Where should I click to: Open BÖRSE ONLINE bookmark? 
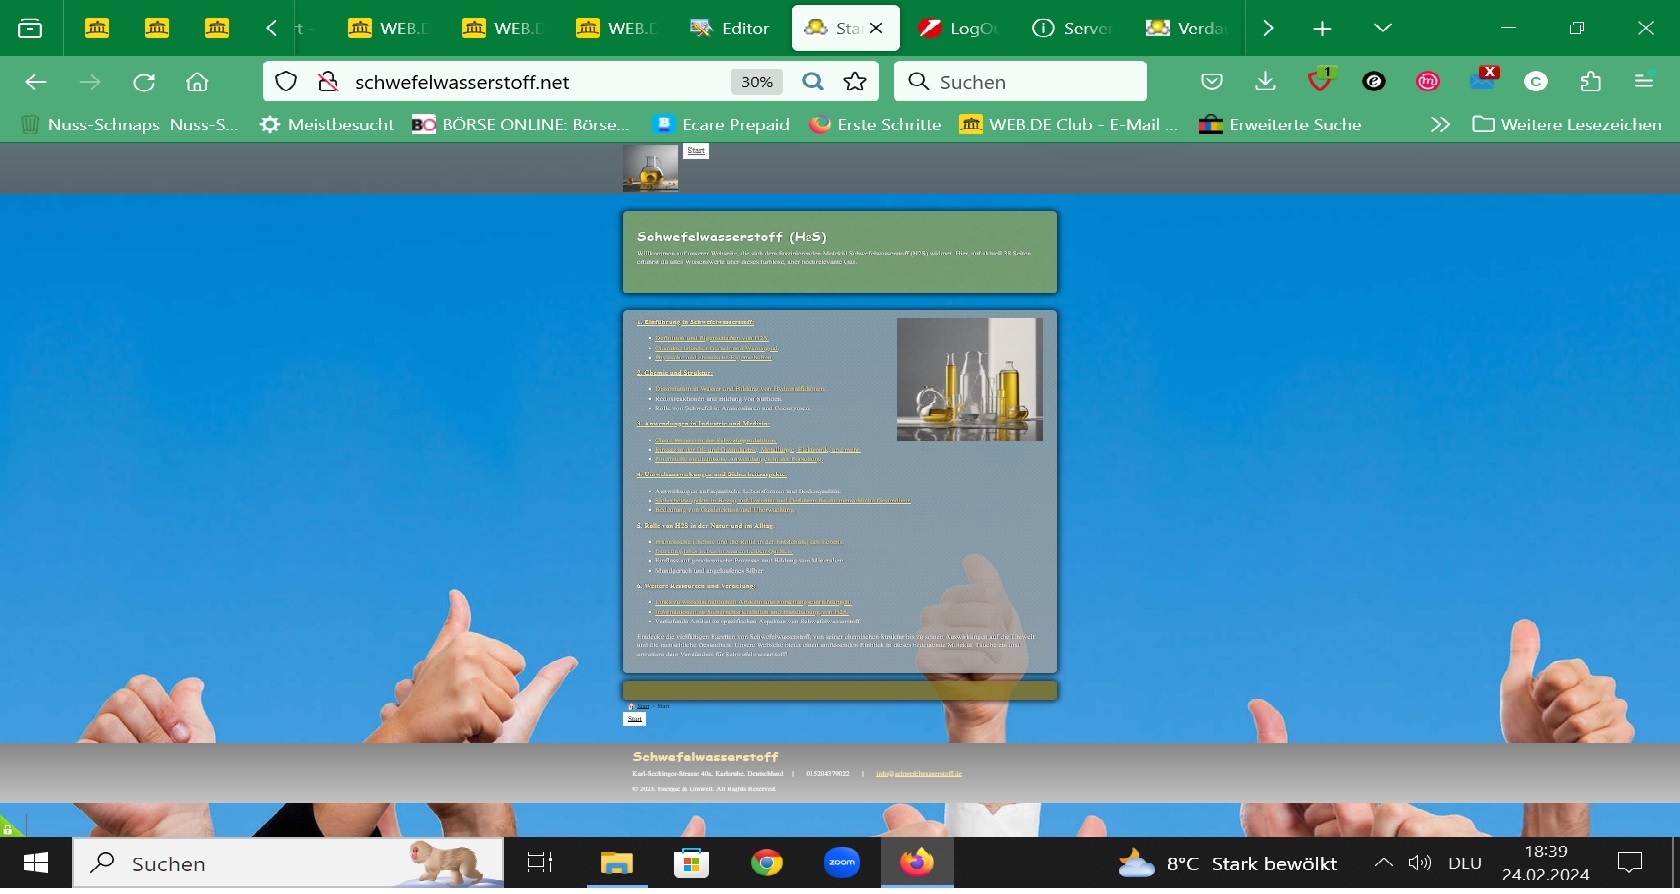521,124
